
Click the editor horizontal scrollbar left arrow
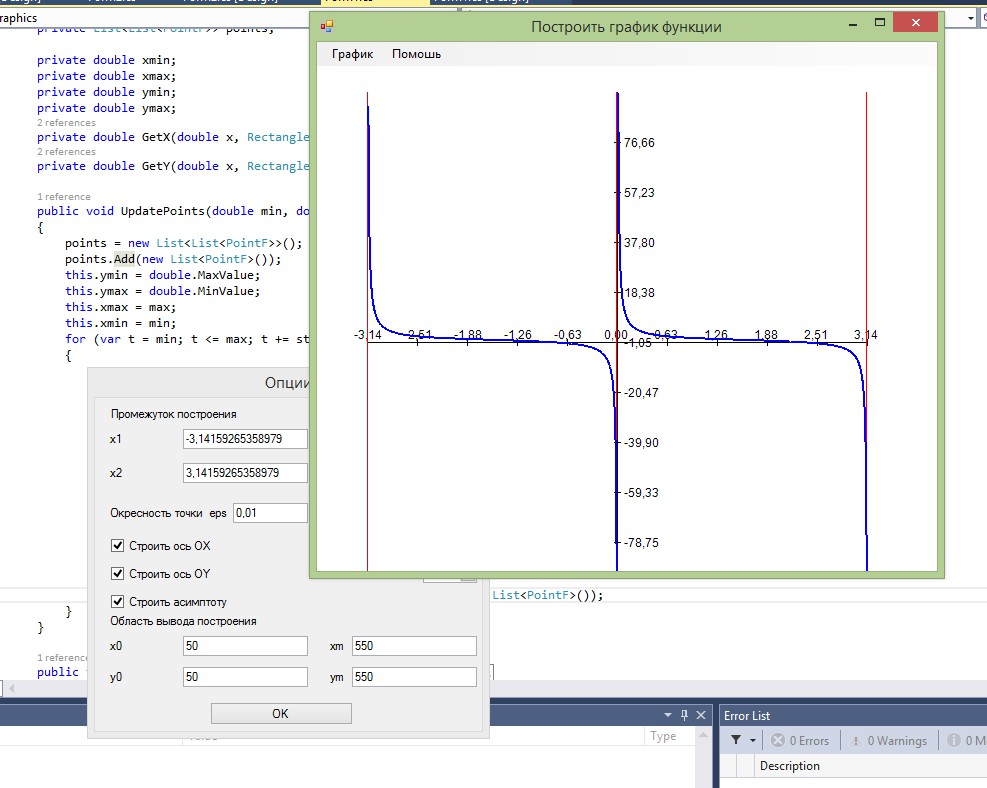coord(11,689)
